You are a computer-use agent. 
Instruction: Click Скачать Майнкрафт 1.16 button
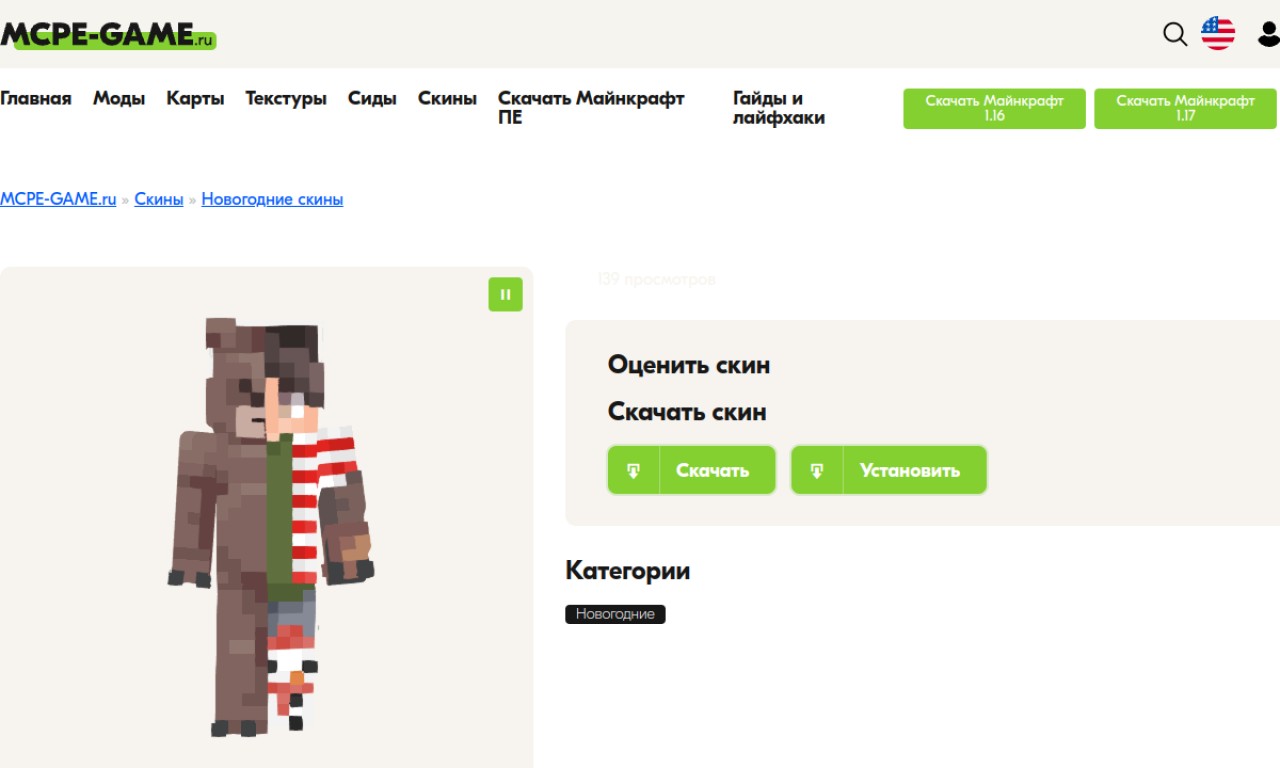pyautogui.click(x=994, y=108)
